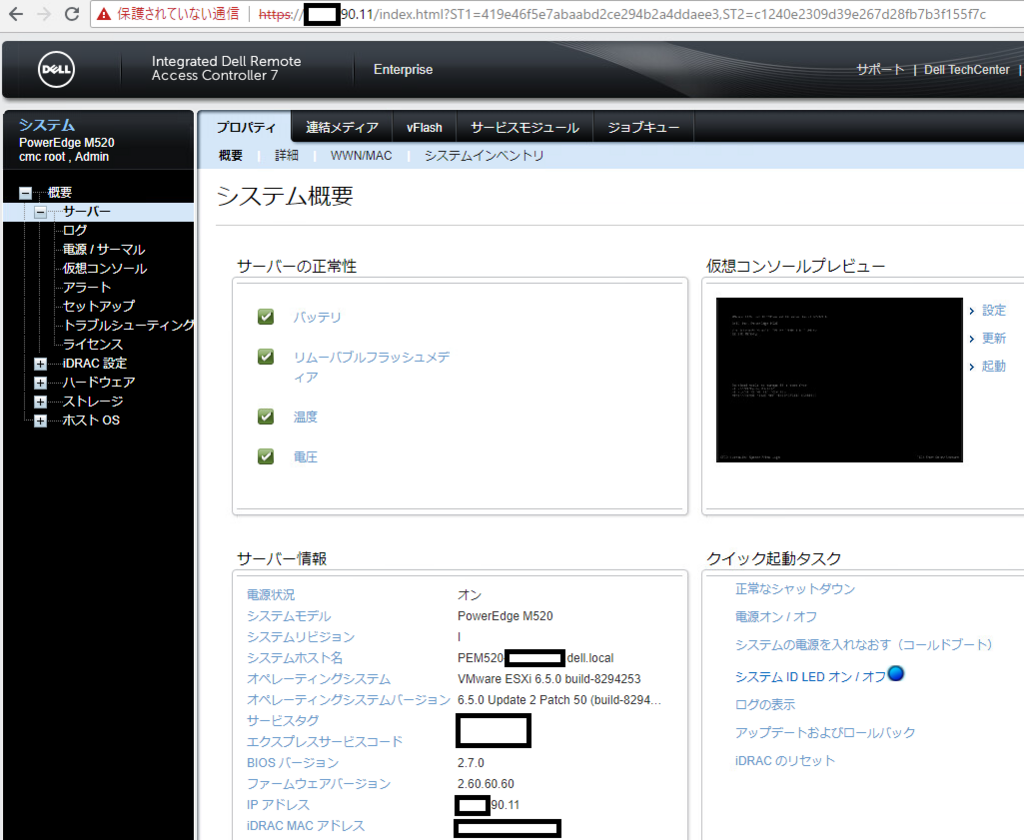Open アップデートおよびロールバック quick task
Image resolution: width=1024 pixels, height=840 pixels.
coord(825,732)
